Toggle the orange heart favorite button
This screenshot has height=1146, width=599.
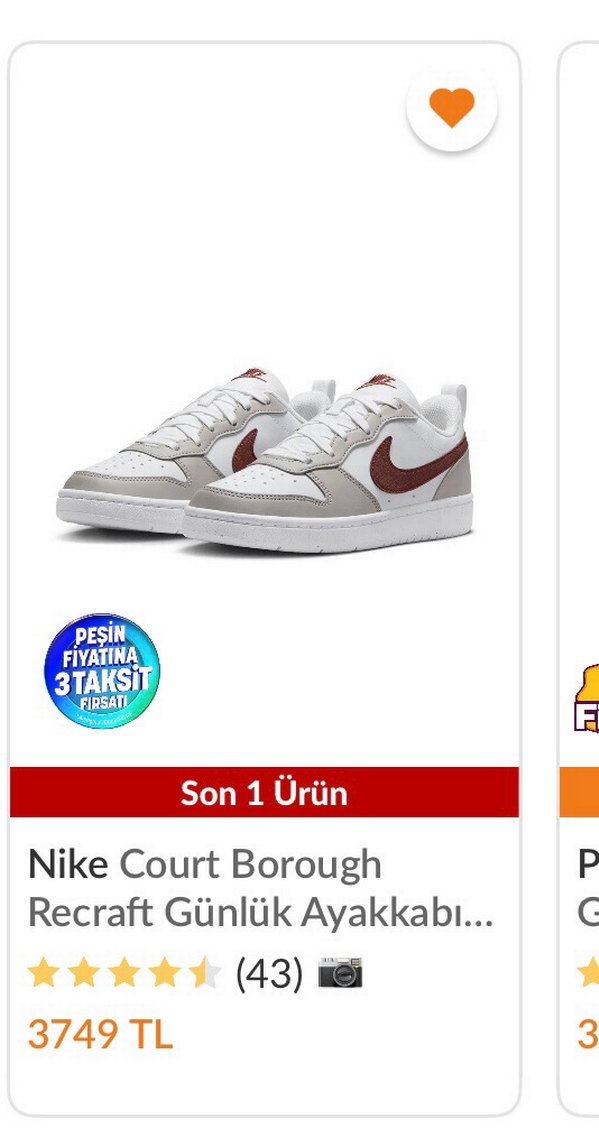[x=451, y=107]
